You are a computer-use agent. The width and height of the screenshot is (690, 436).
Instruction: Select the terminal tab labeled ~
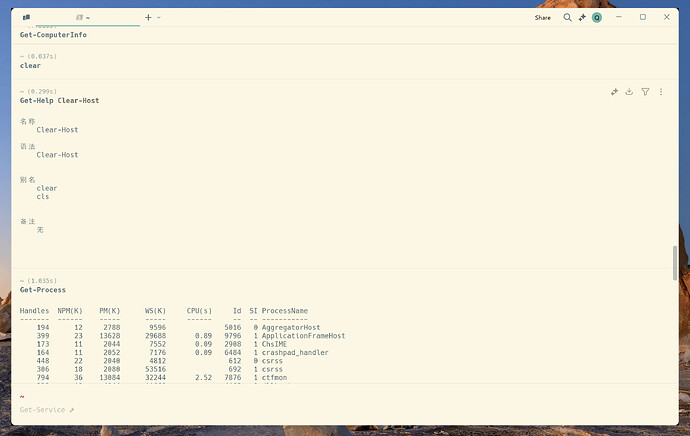(88, 18)
